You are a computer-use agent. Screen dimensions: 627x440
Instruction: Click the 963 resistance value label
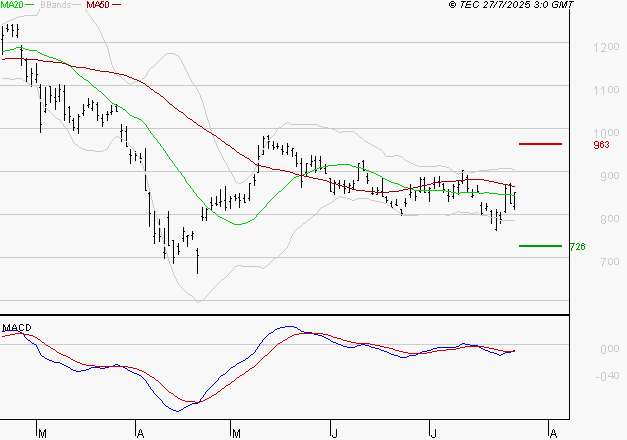(x=601, y=145)
